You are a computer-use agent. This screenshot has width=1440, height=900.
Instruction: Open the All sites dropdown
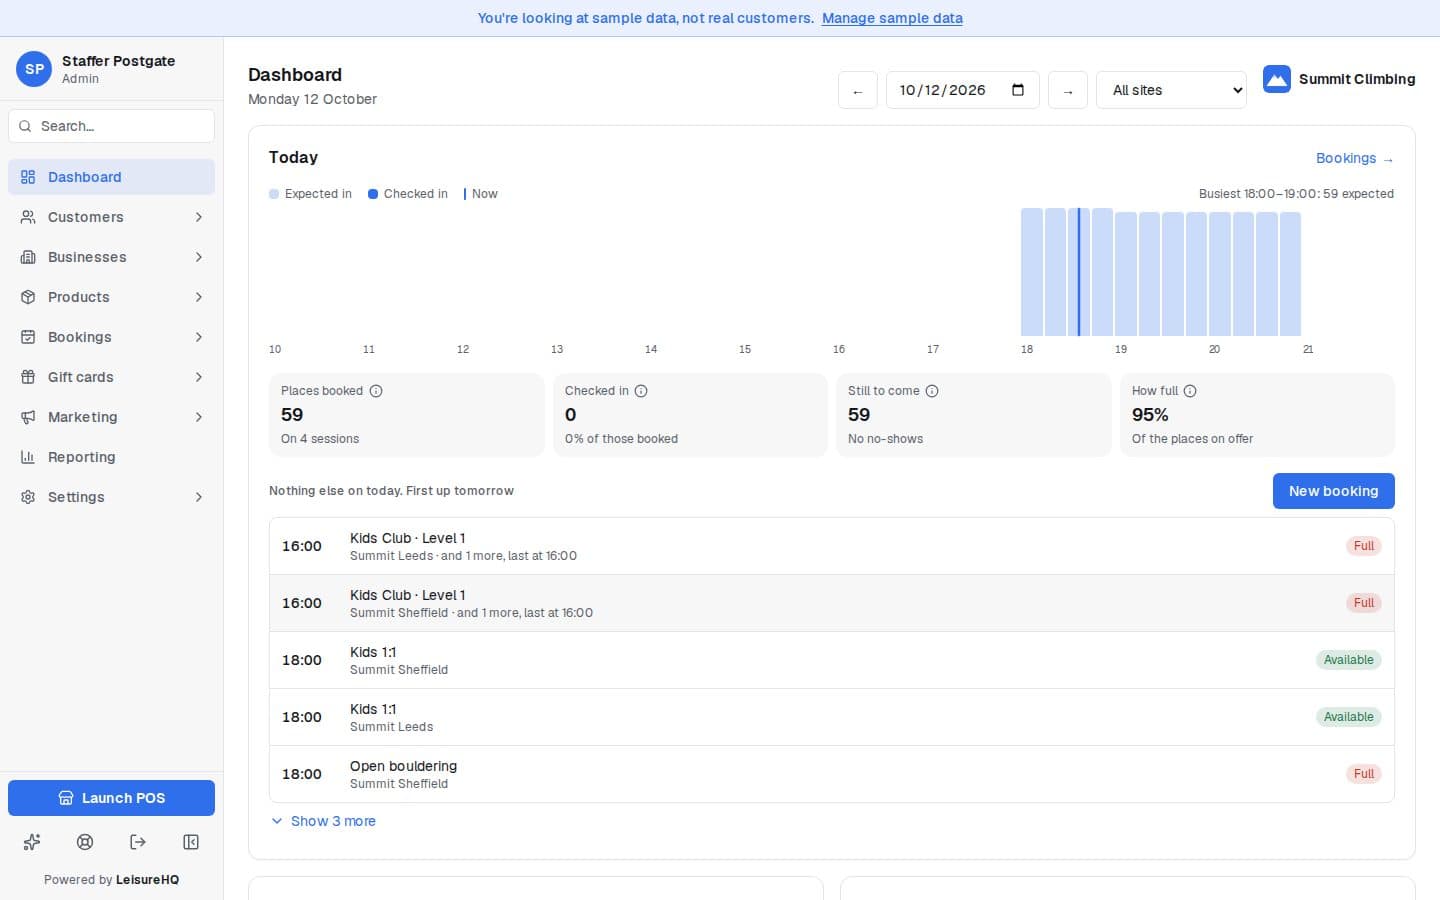[1171, 90]
